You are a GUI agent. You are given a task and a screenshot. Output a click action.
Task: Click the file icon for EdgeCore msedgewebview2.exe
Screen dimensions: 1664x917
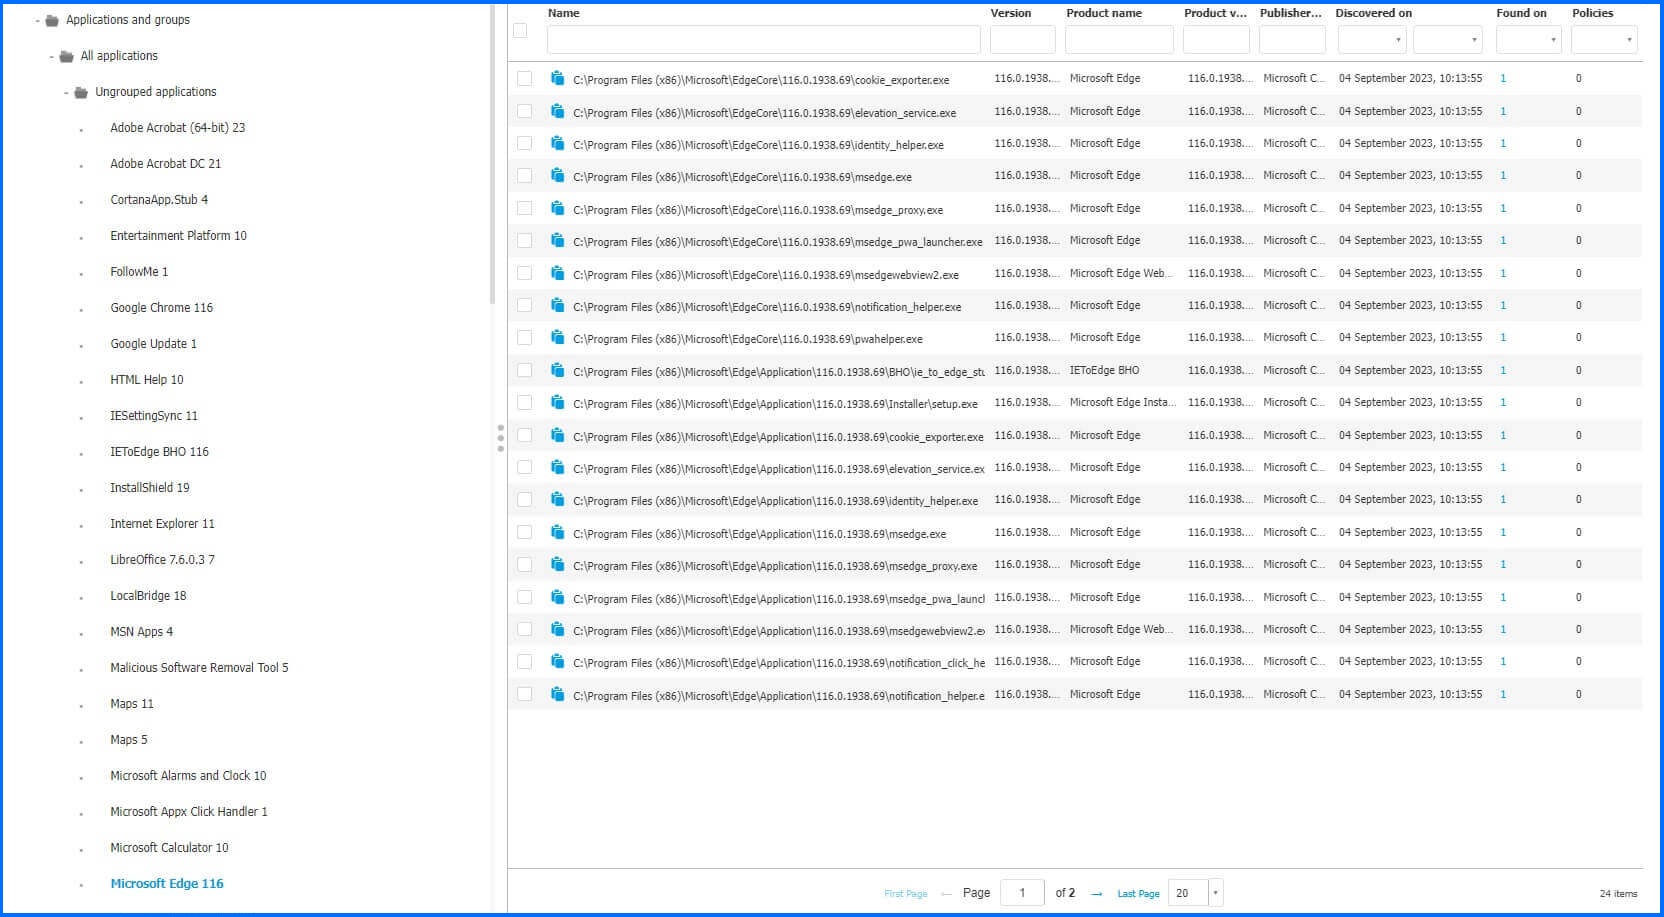pos(557,273)
